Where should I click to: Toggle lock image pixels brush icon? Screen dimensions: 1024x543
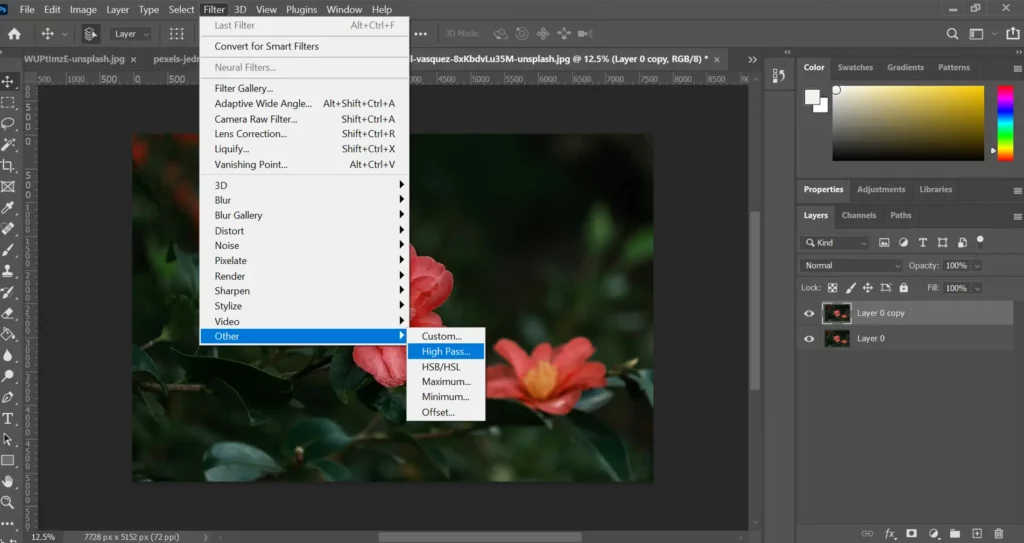(x=850, y=288)
